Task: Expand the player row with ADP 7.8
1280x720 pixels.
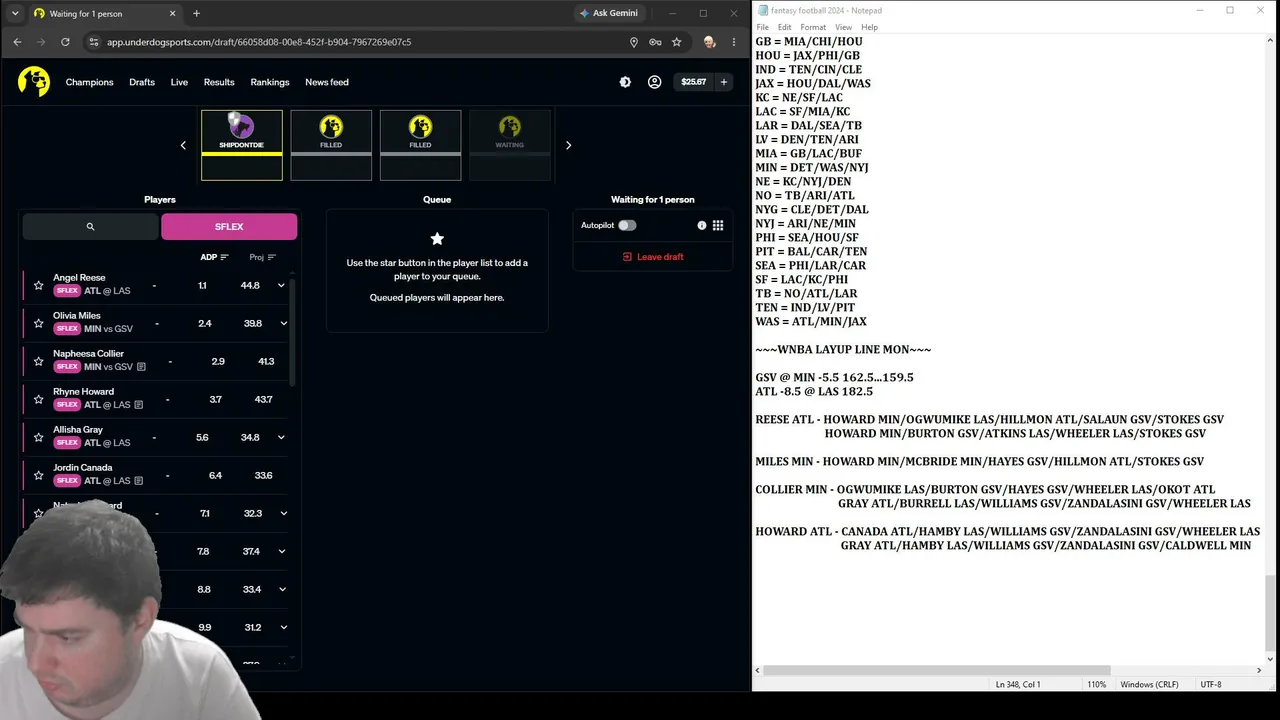Action: (x=283, y=551)
